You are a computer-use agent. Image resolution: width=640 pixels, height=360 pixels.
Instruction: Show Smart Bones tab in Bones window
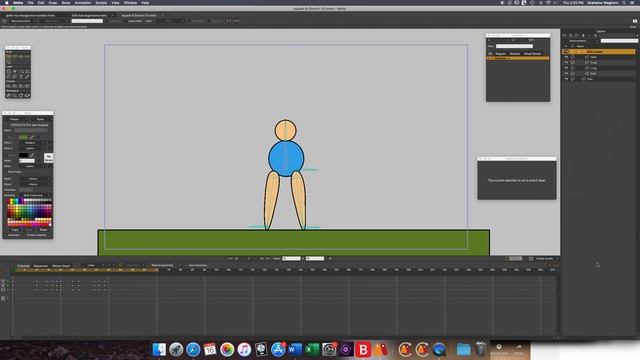(532, 53)
